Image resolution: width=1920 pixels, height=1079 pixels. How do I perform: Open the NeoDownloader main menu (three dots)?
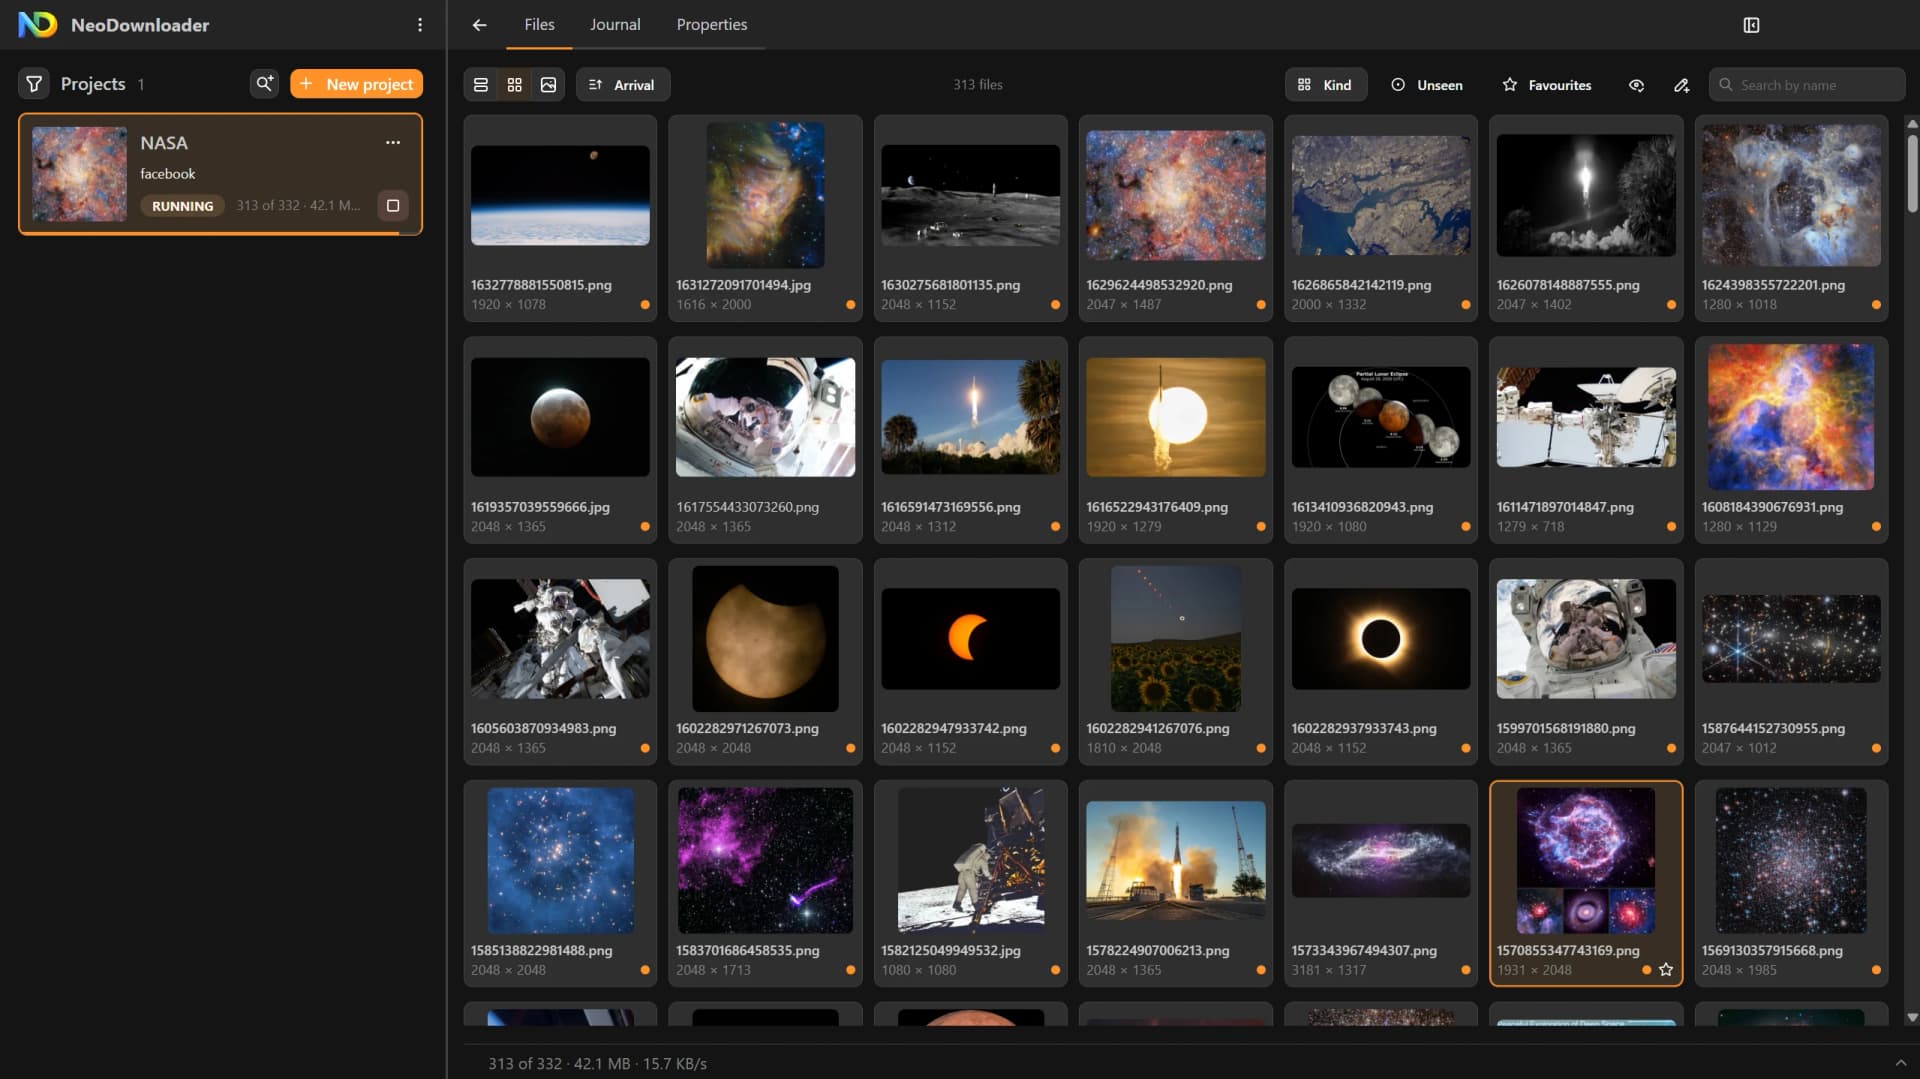click(x=420, y=25)
